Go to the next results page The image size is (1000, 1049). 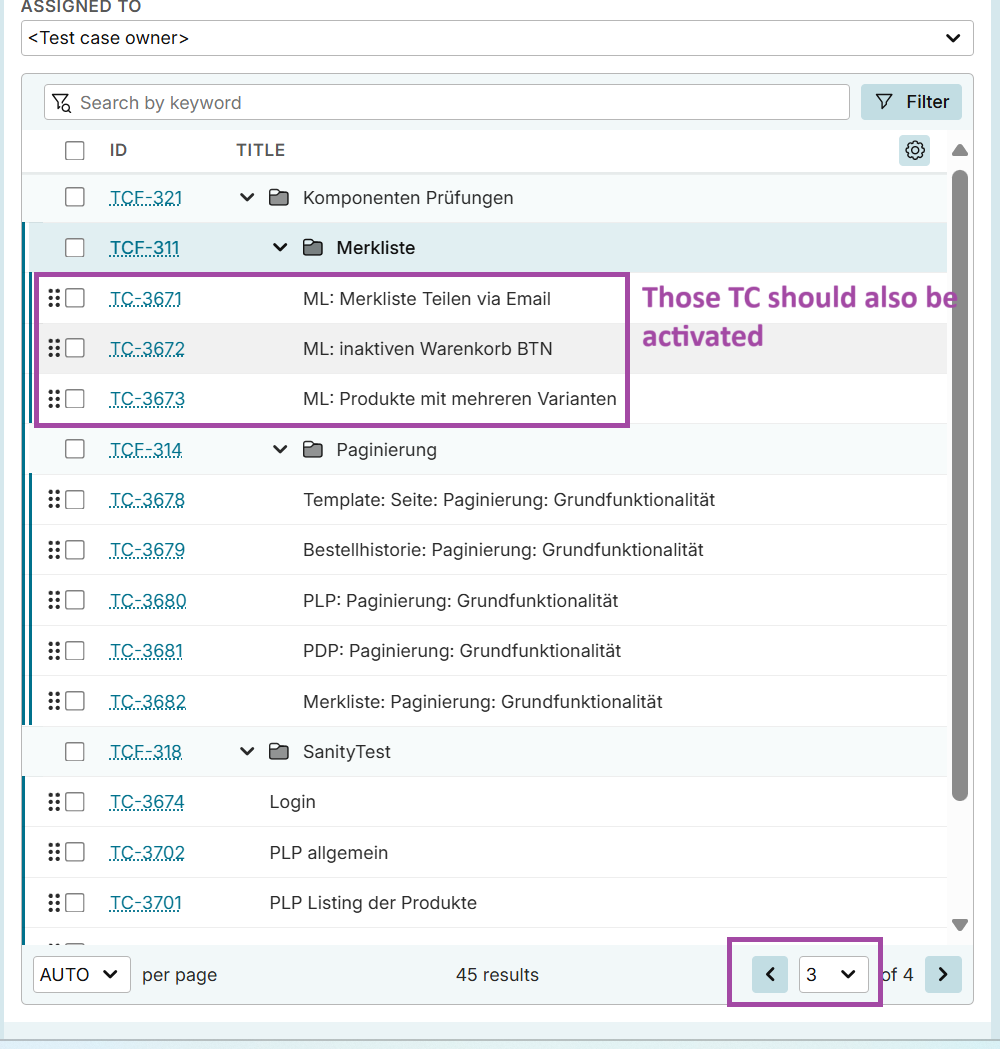point(942,974)
